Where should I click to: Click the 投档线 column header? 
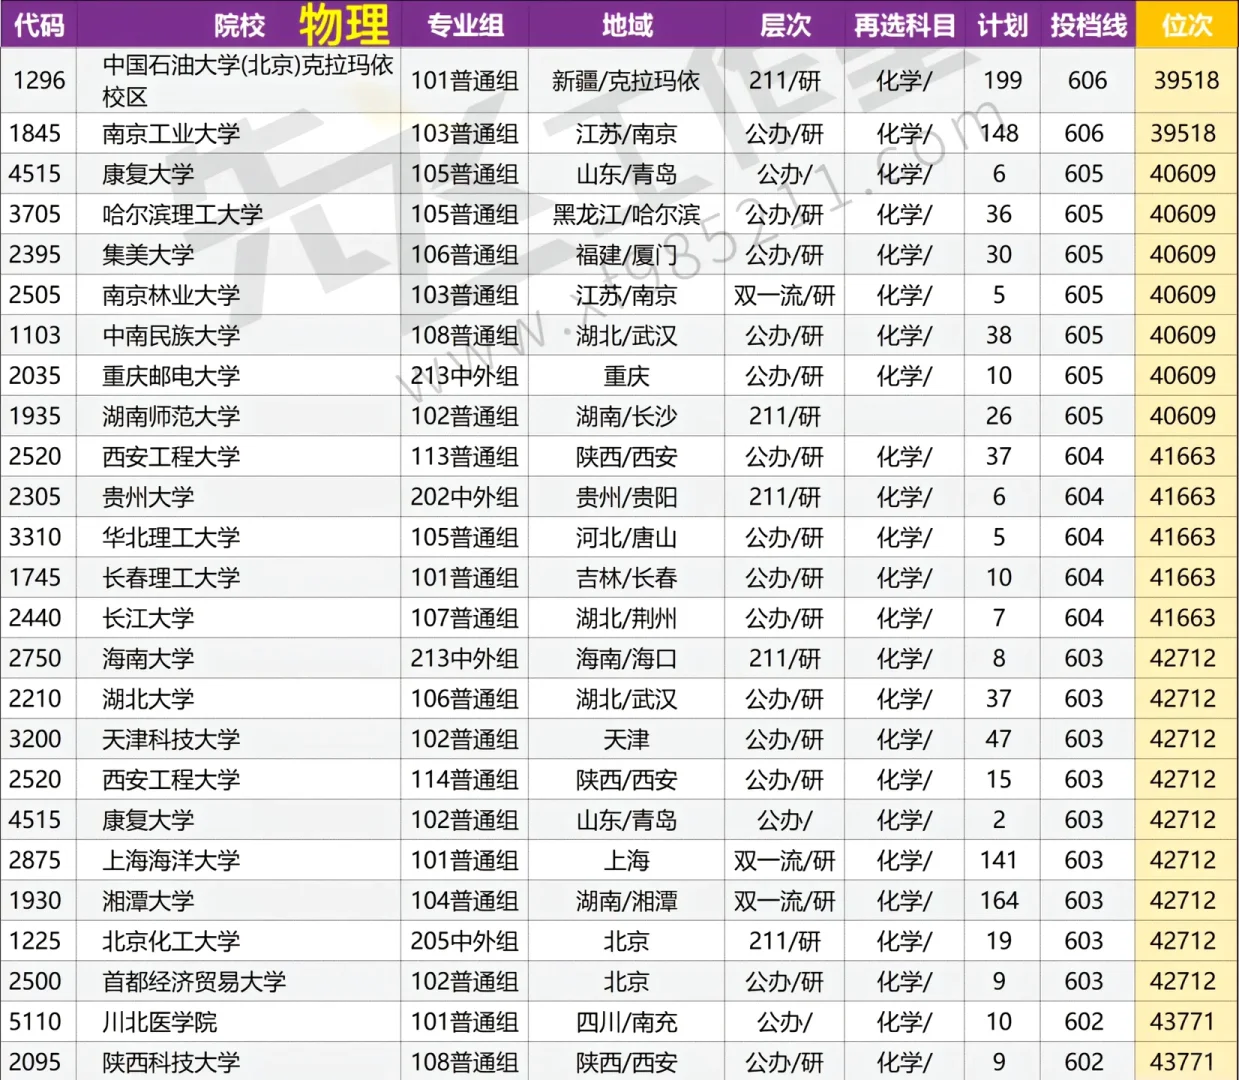pyautogui.click(x=1087, y=25)
